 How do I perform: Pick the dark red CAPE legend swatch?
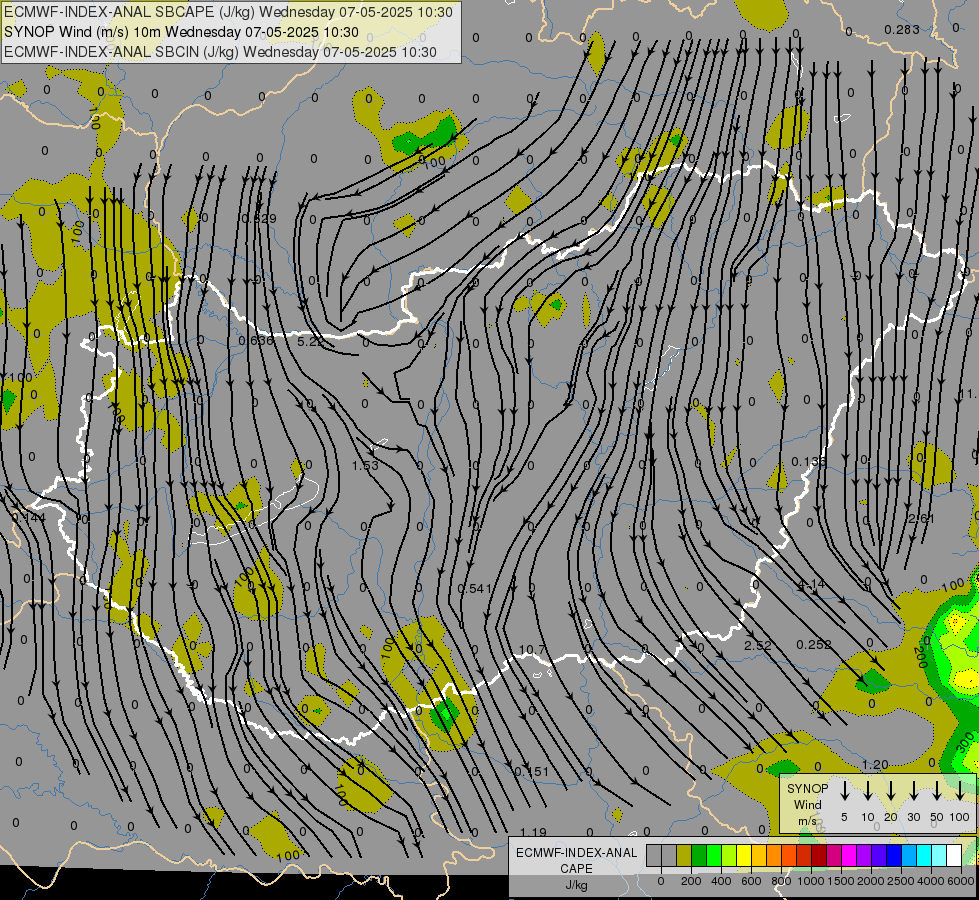(819, 855)
